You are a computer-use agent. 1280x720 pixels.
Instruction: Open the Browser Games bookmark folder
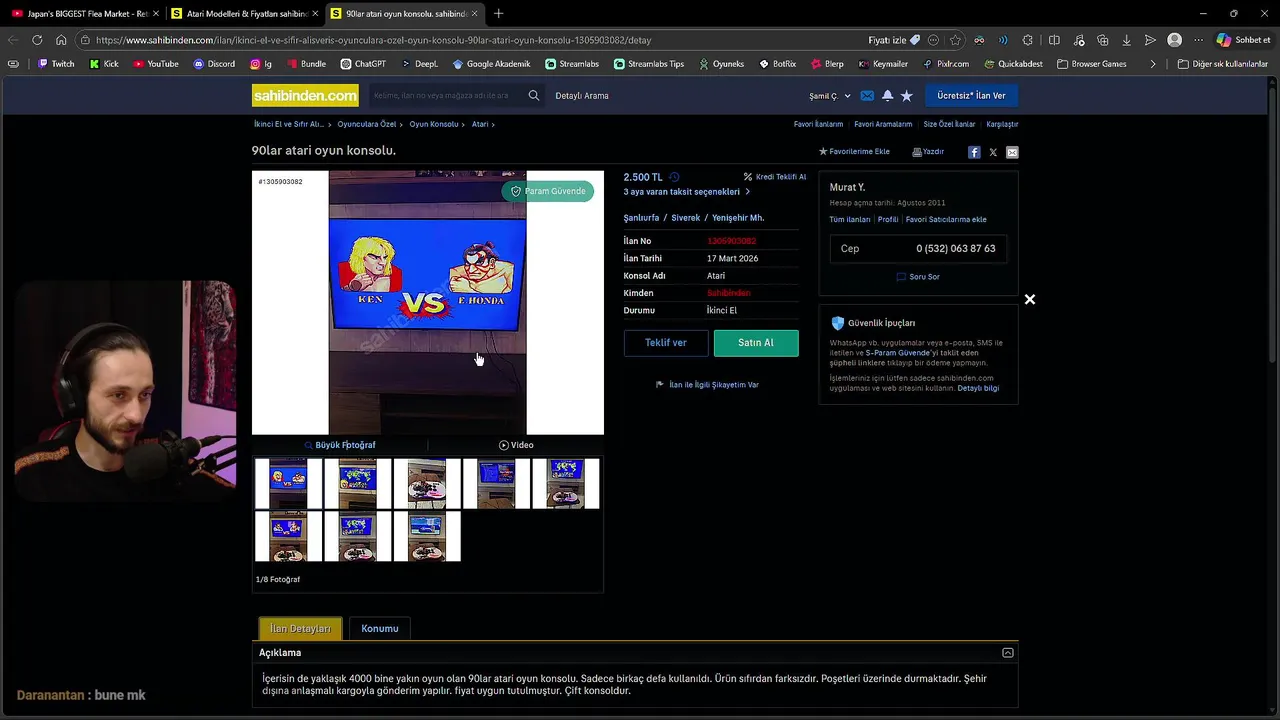(1091, 64)
